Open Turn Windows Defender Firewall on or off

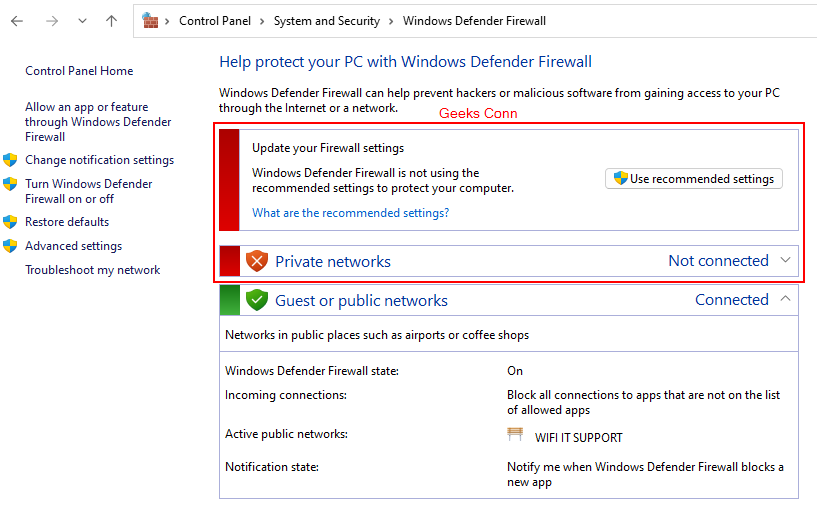point(88,191)
